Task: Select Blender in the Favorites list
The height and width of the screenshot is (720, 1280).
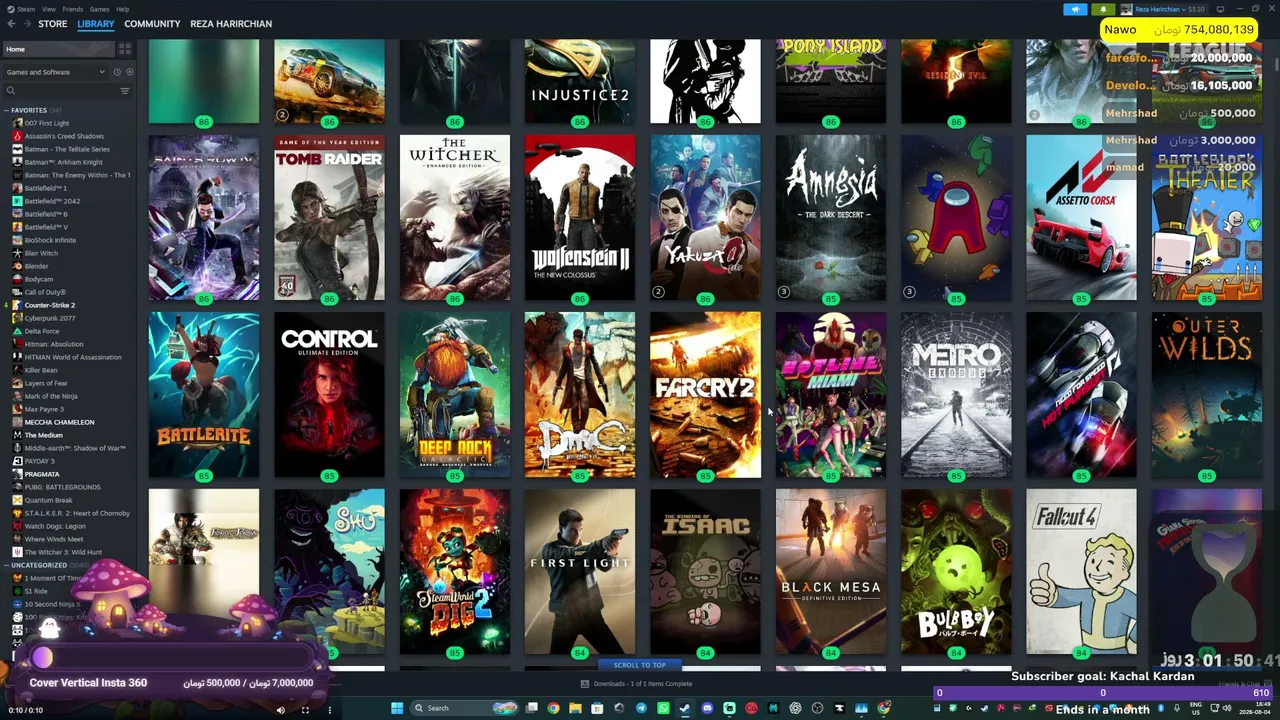Action: click(x=36, y=266)
